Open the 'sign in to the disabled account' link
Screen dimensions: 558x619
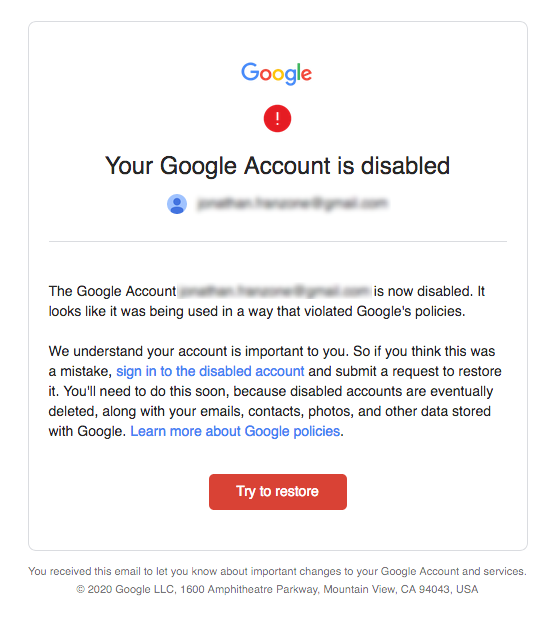coord(210,371)
